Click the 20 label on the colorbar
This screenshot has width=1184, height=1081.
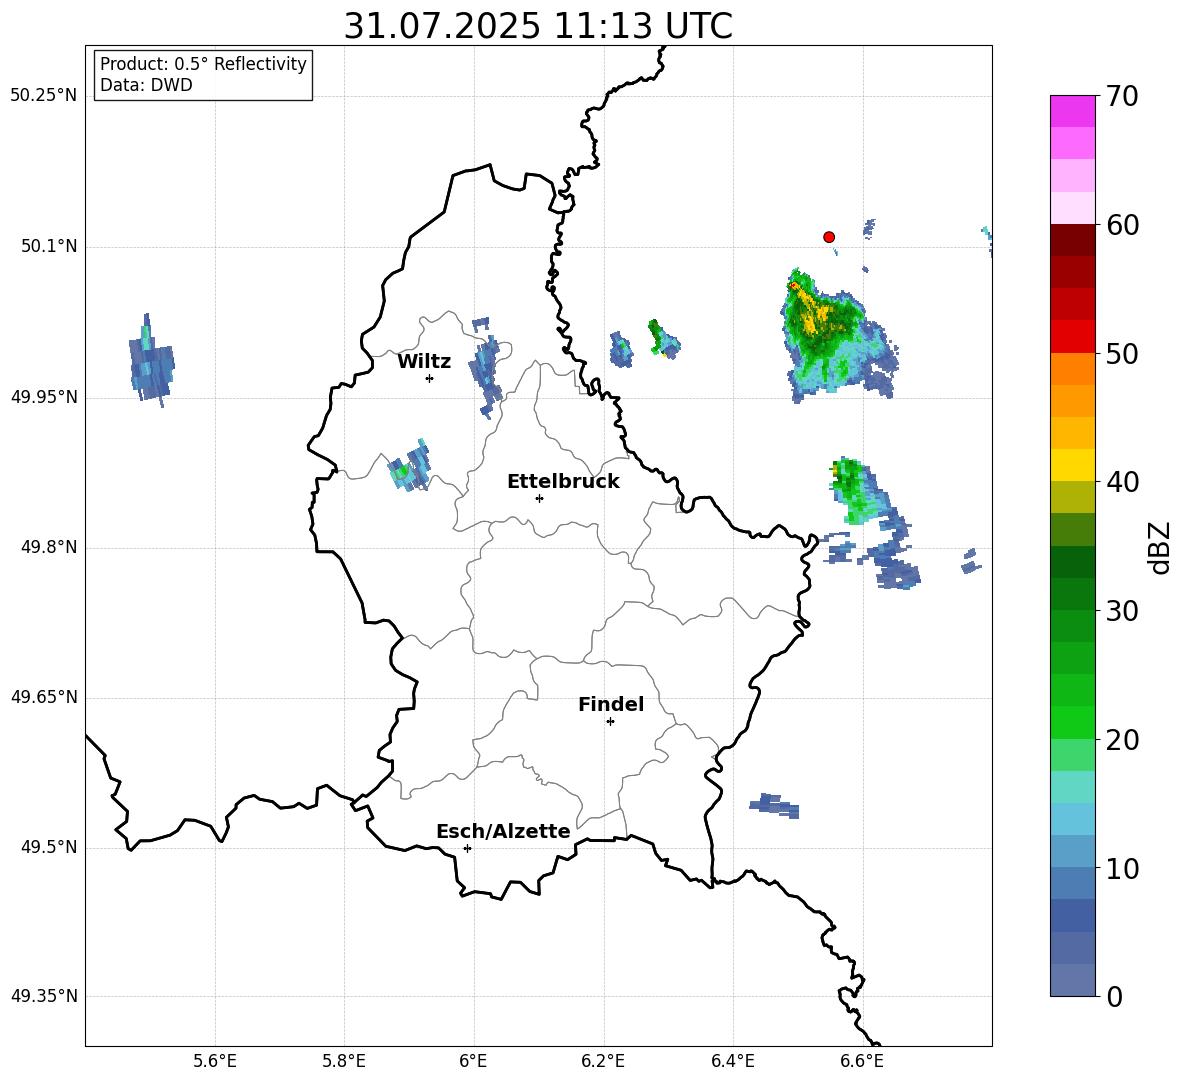coord(1122,740)
